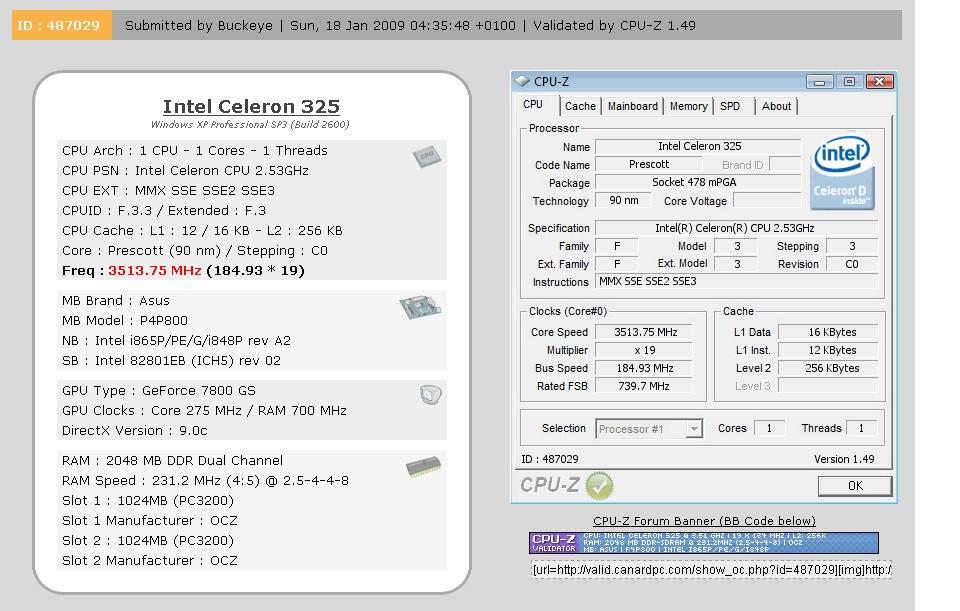Click the OK button in CPU-Z

tap(855, 486)
